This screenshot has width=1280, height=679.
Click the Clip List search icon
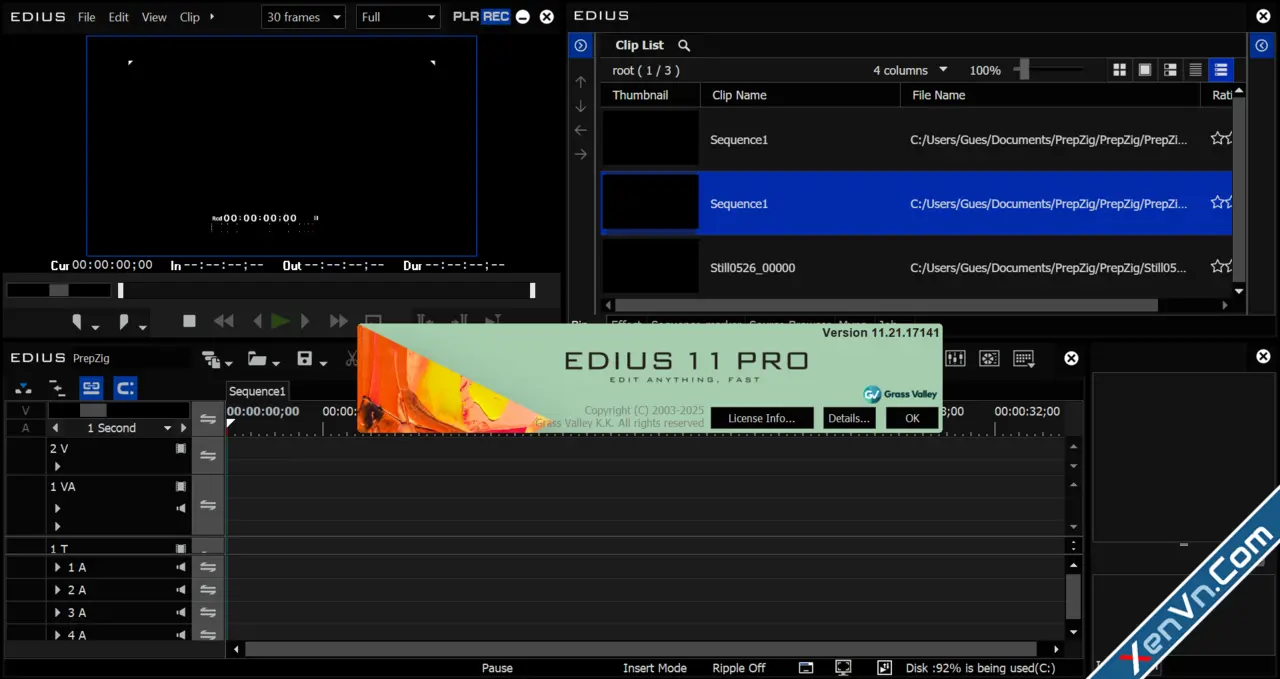[x=684, y=45]
